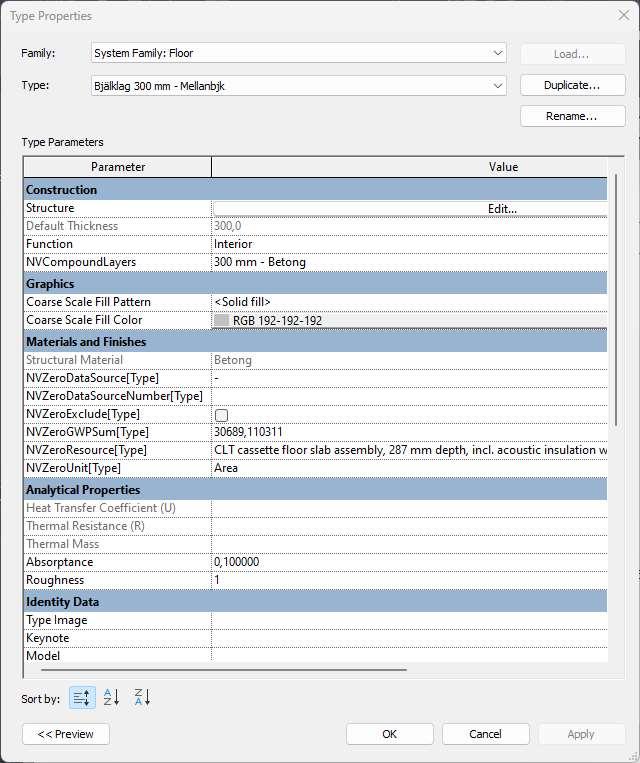Select Coarse Scale Fill Pattern <Solid fill>
The width and height of the screenshot is (640, 763).
point(410,302)
